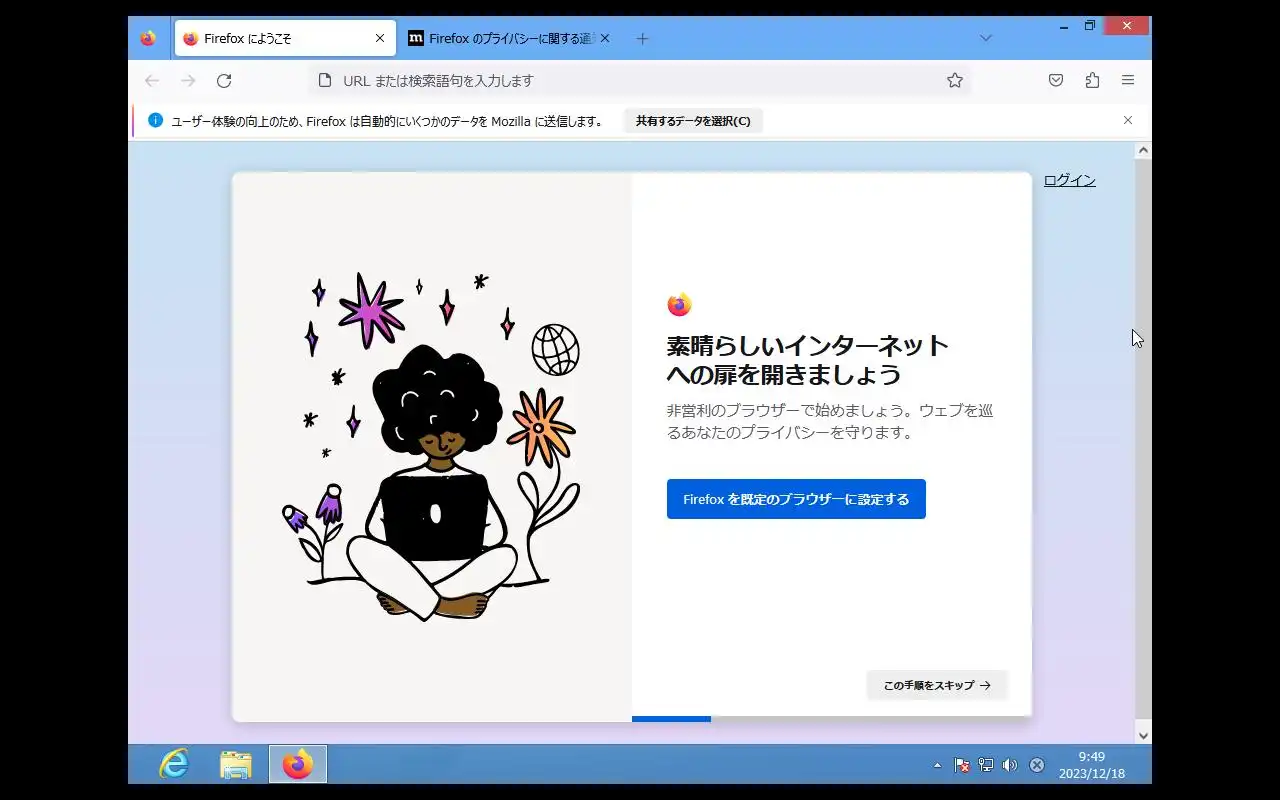Open the list all tabs dropdown

coord(985,39)
